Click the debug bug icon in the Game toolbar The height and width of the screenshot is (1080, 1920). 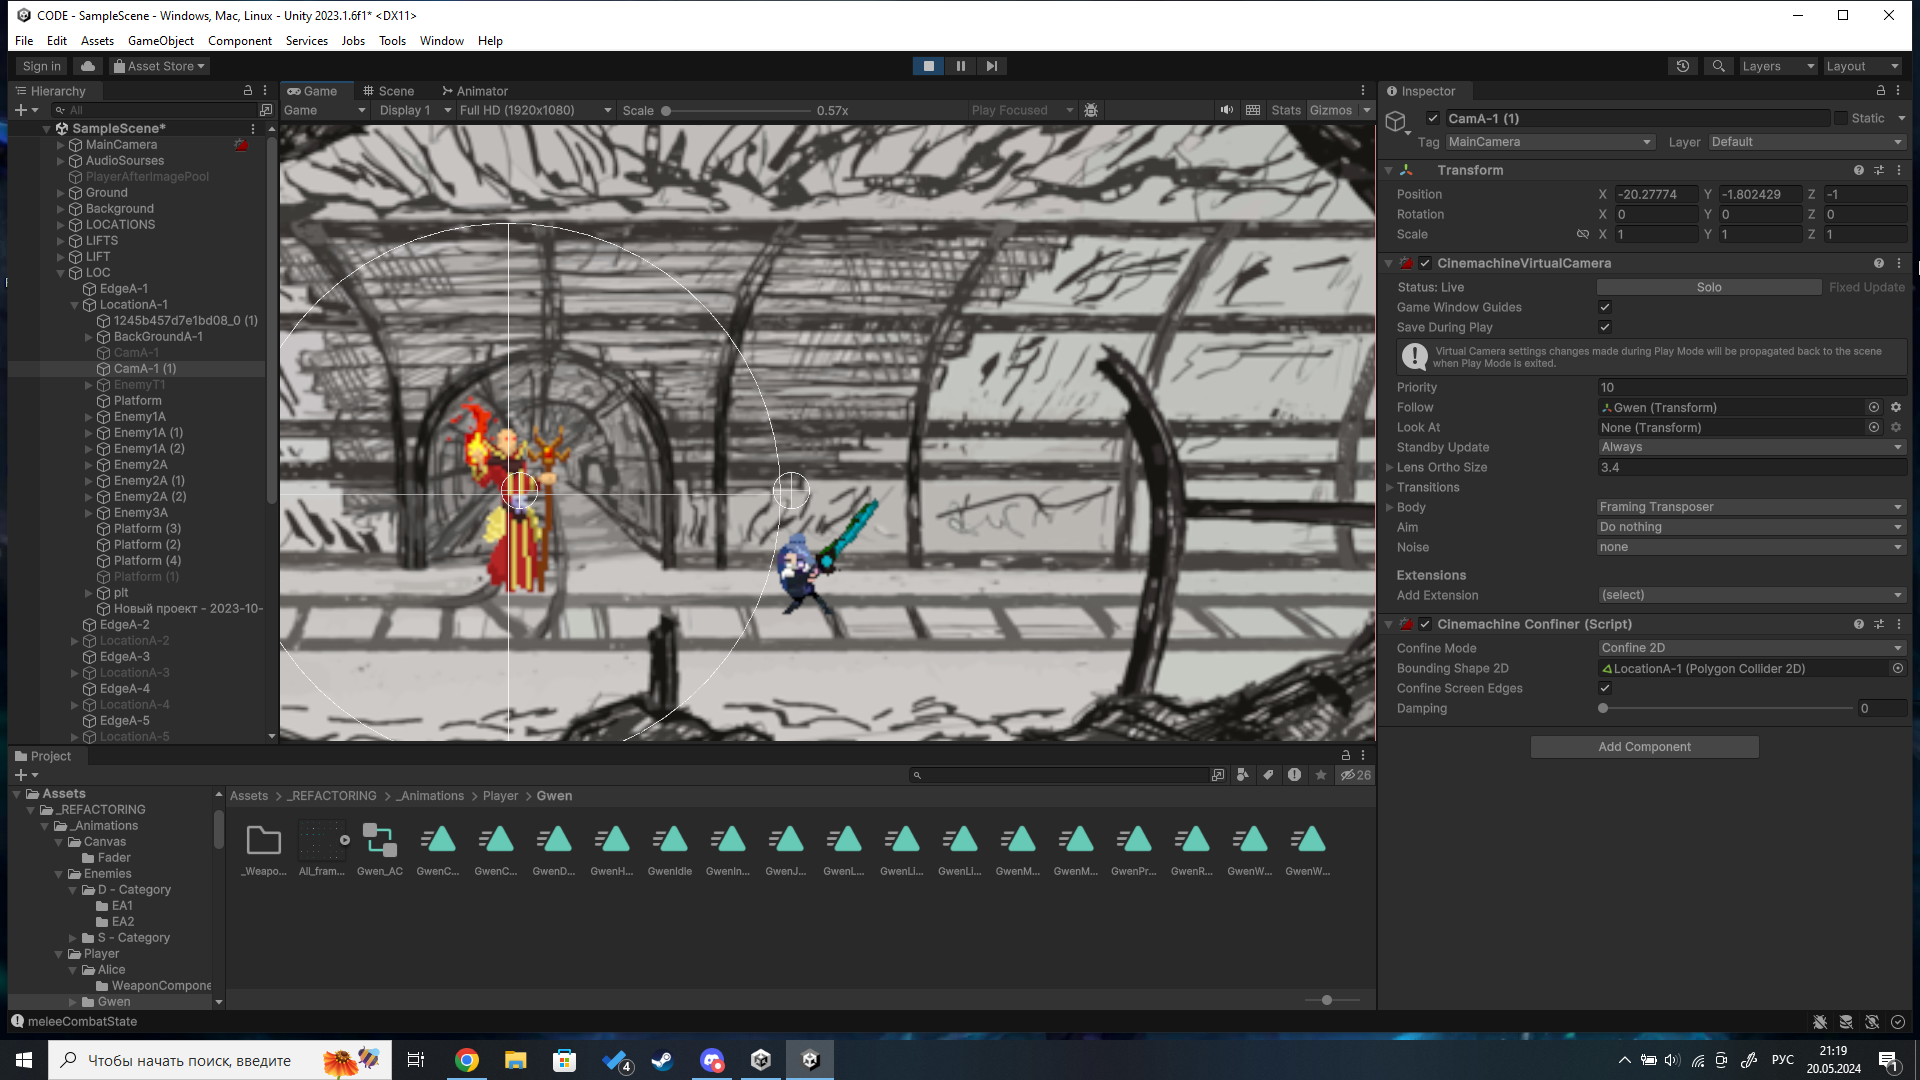(1091, 110)
